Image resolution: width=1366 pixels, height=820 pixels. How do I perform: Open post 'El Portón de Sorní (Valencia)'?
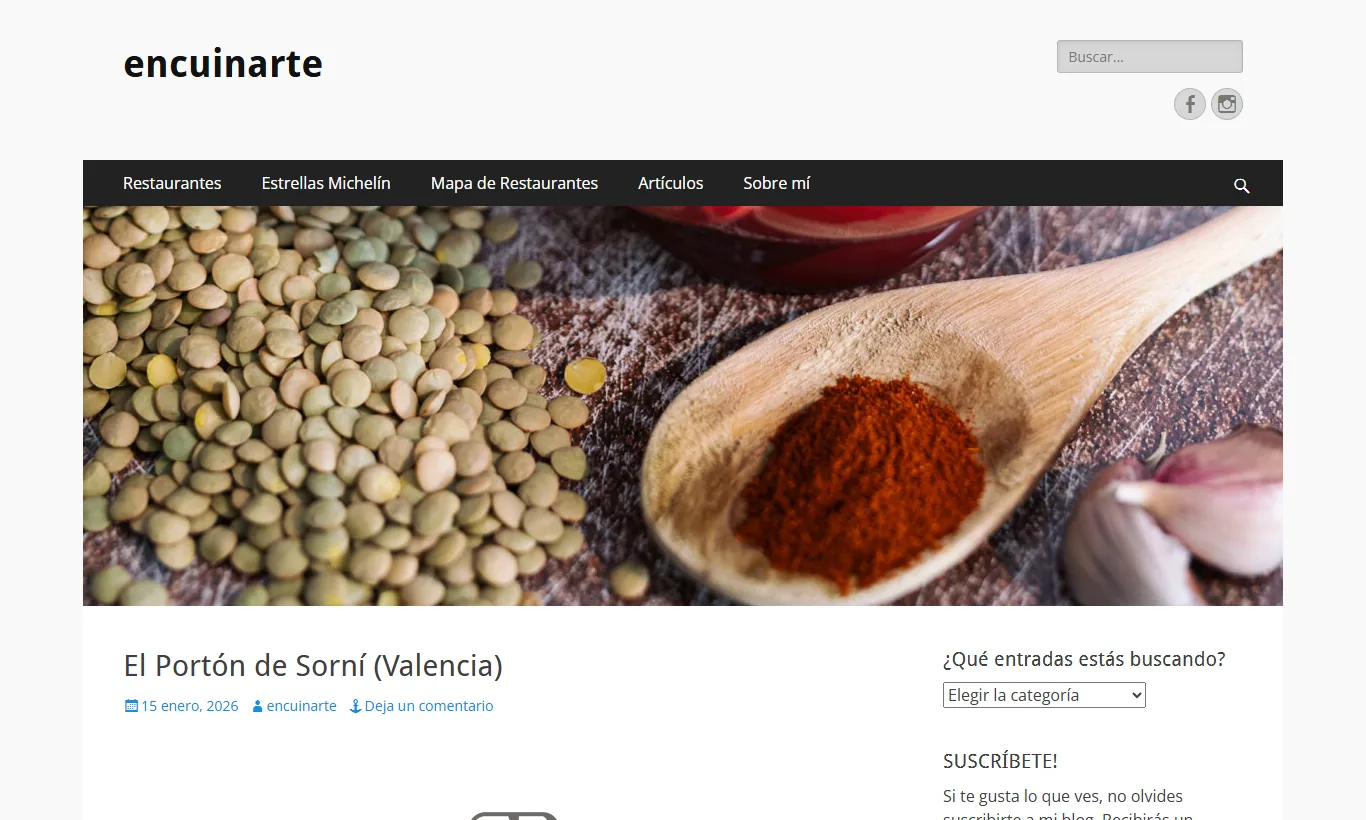point(313,665)
